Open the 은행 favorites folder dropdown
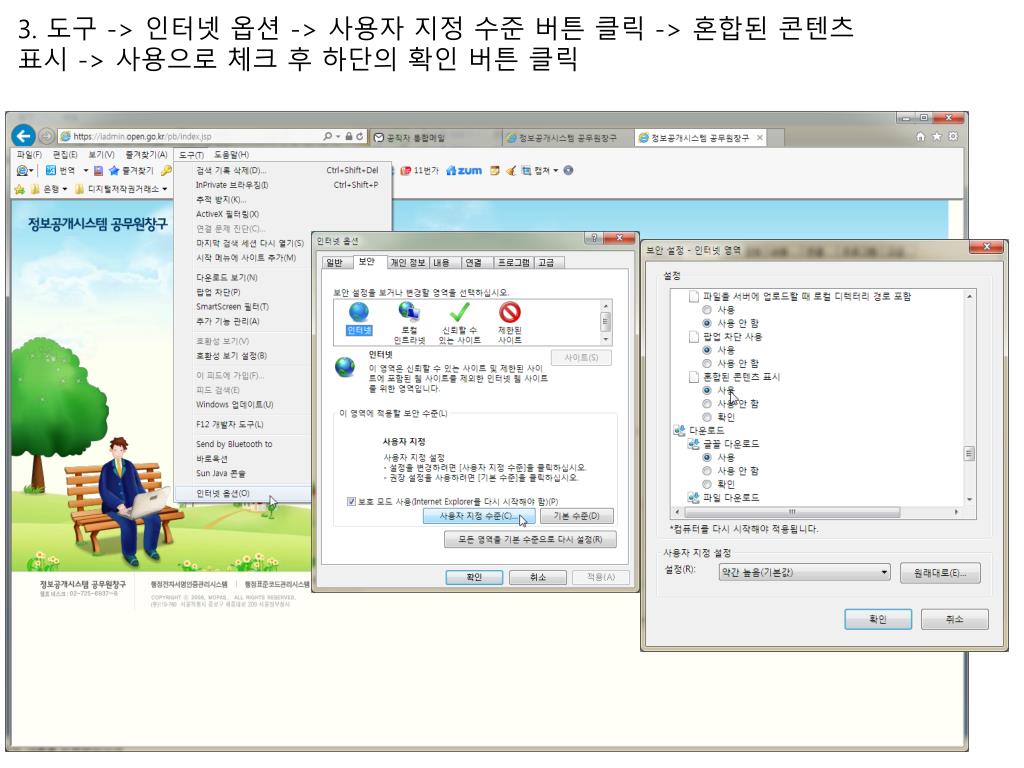 point(65,189)
